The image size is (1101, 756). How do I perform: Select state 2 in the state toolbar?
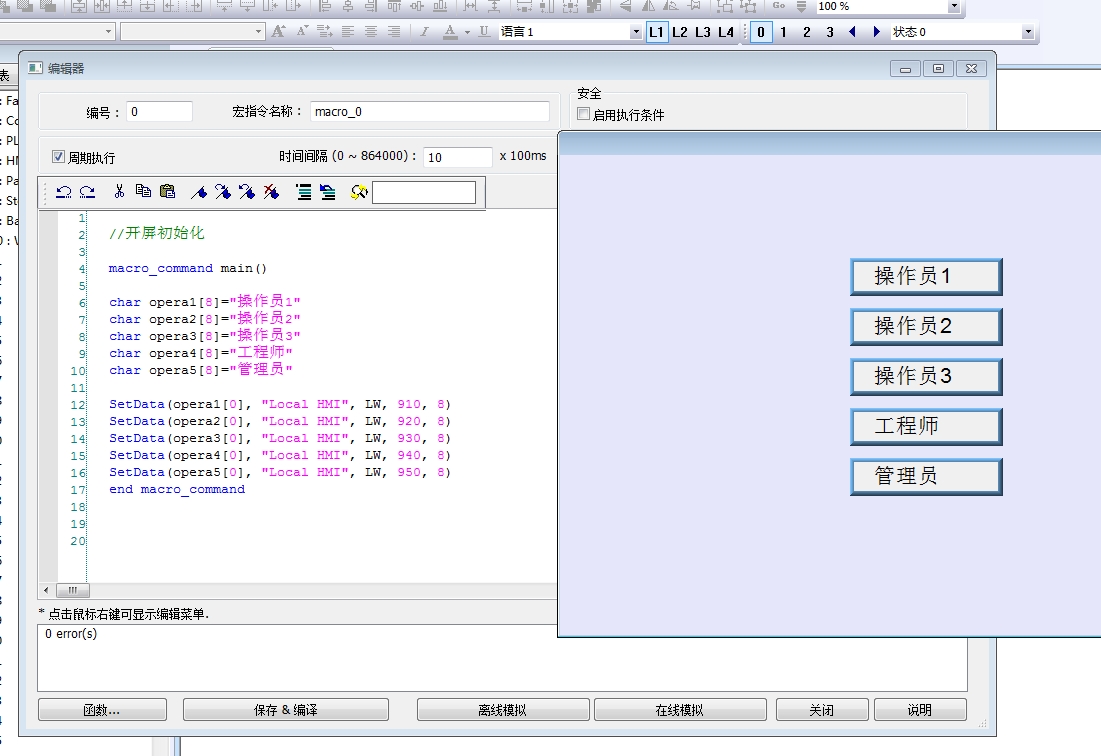click(807, 32)
